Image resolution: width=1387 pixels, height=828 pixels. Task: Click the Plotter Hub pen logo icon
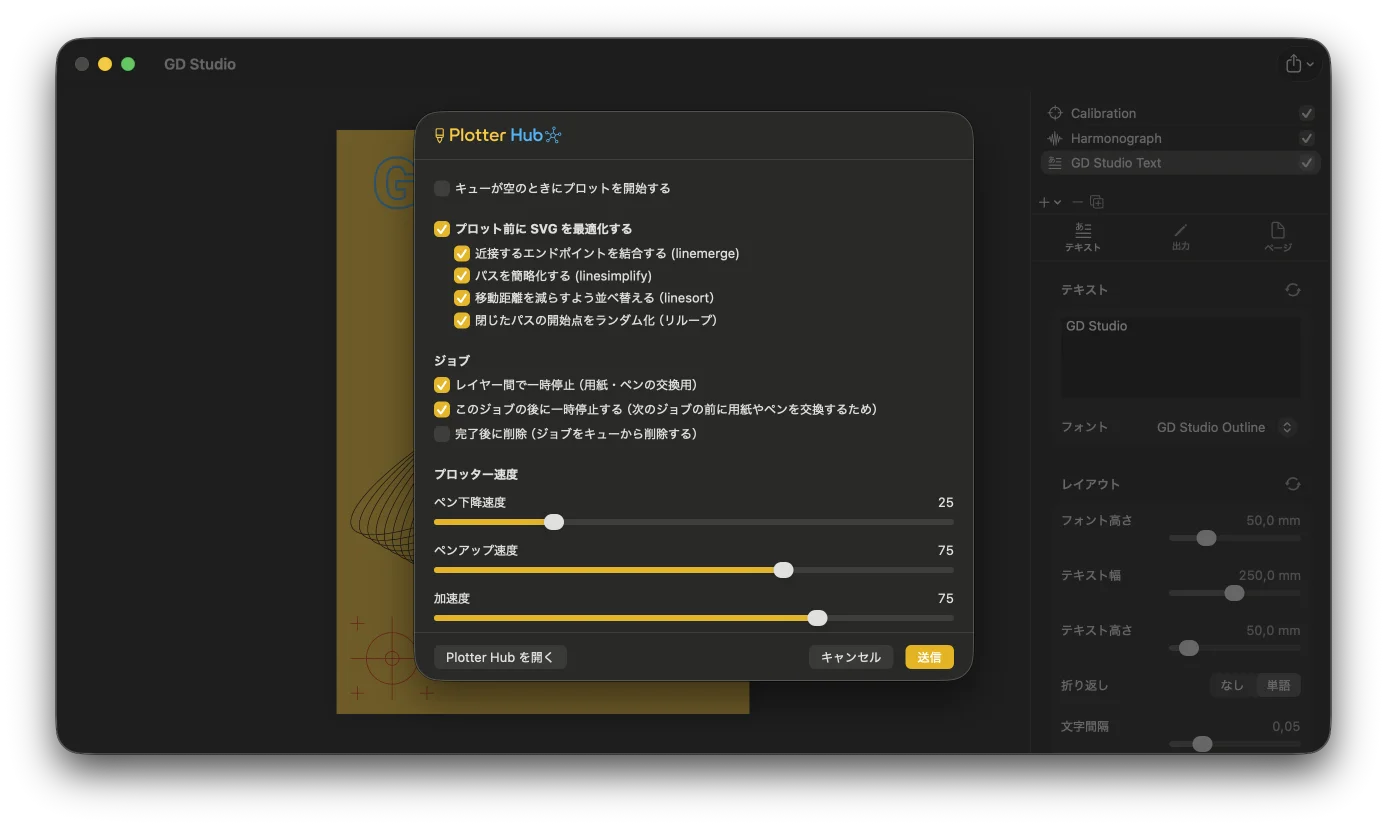coord(440,135)
